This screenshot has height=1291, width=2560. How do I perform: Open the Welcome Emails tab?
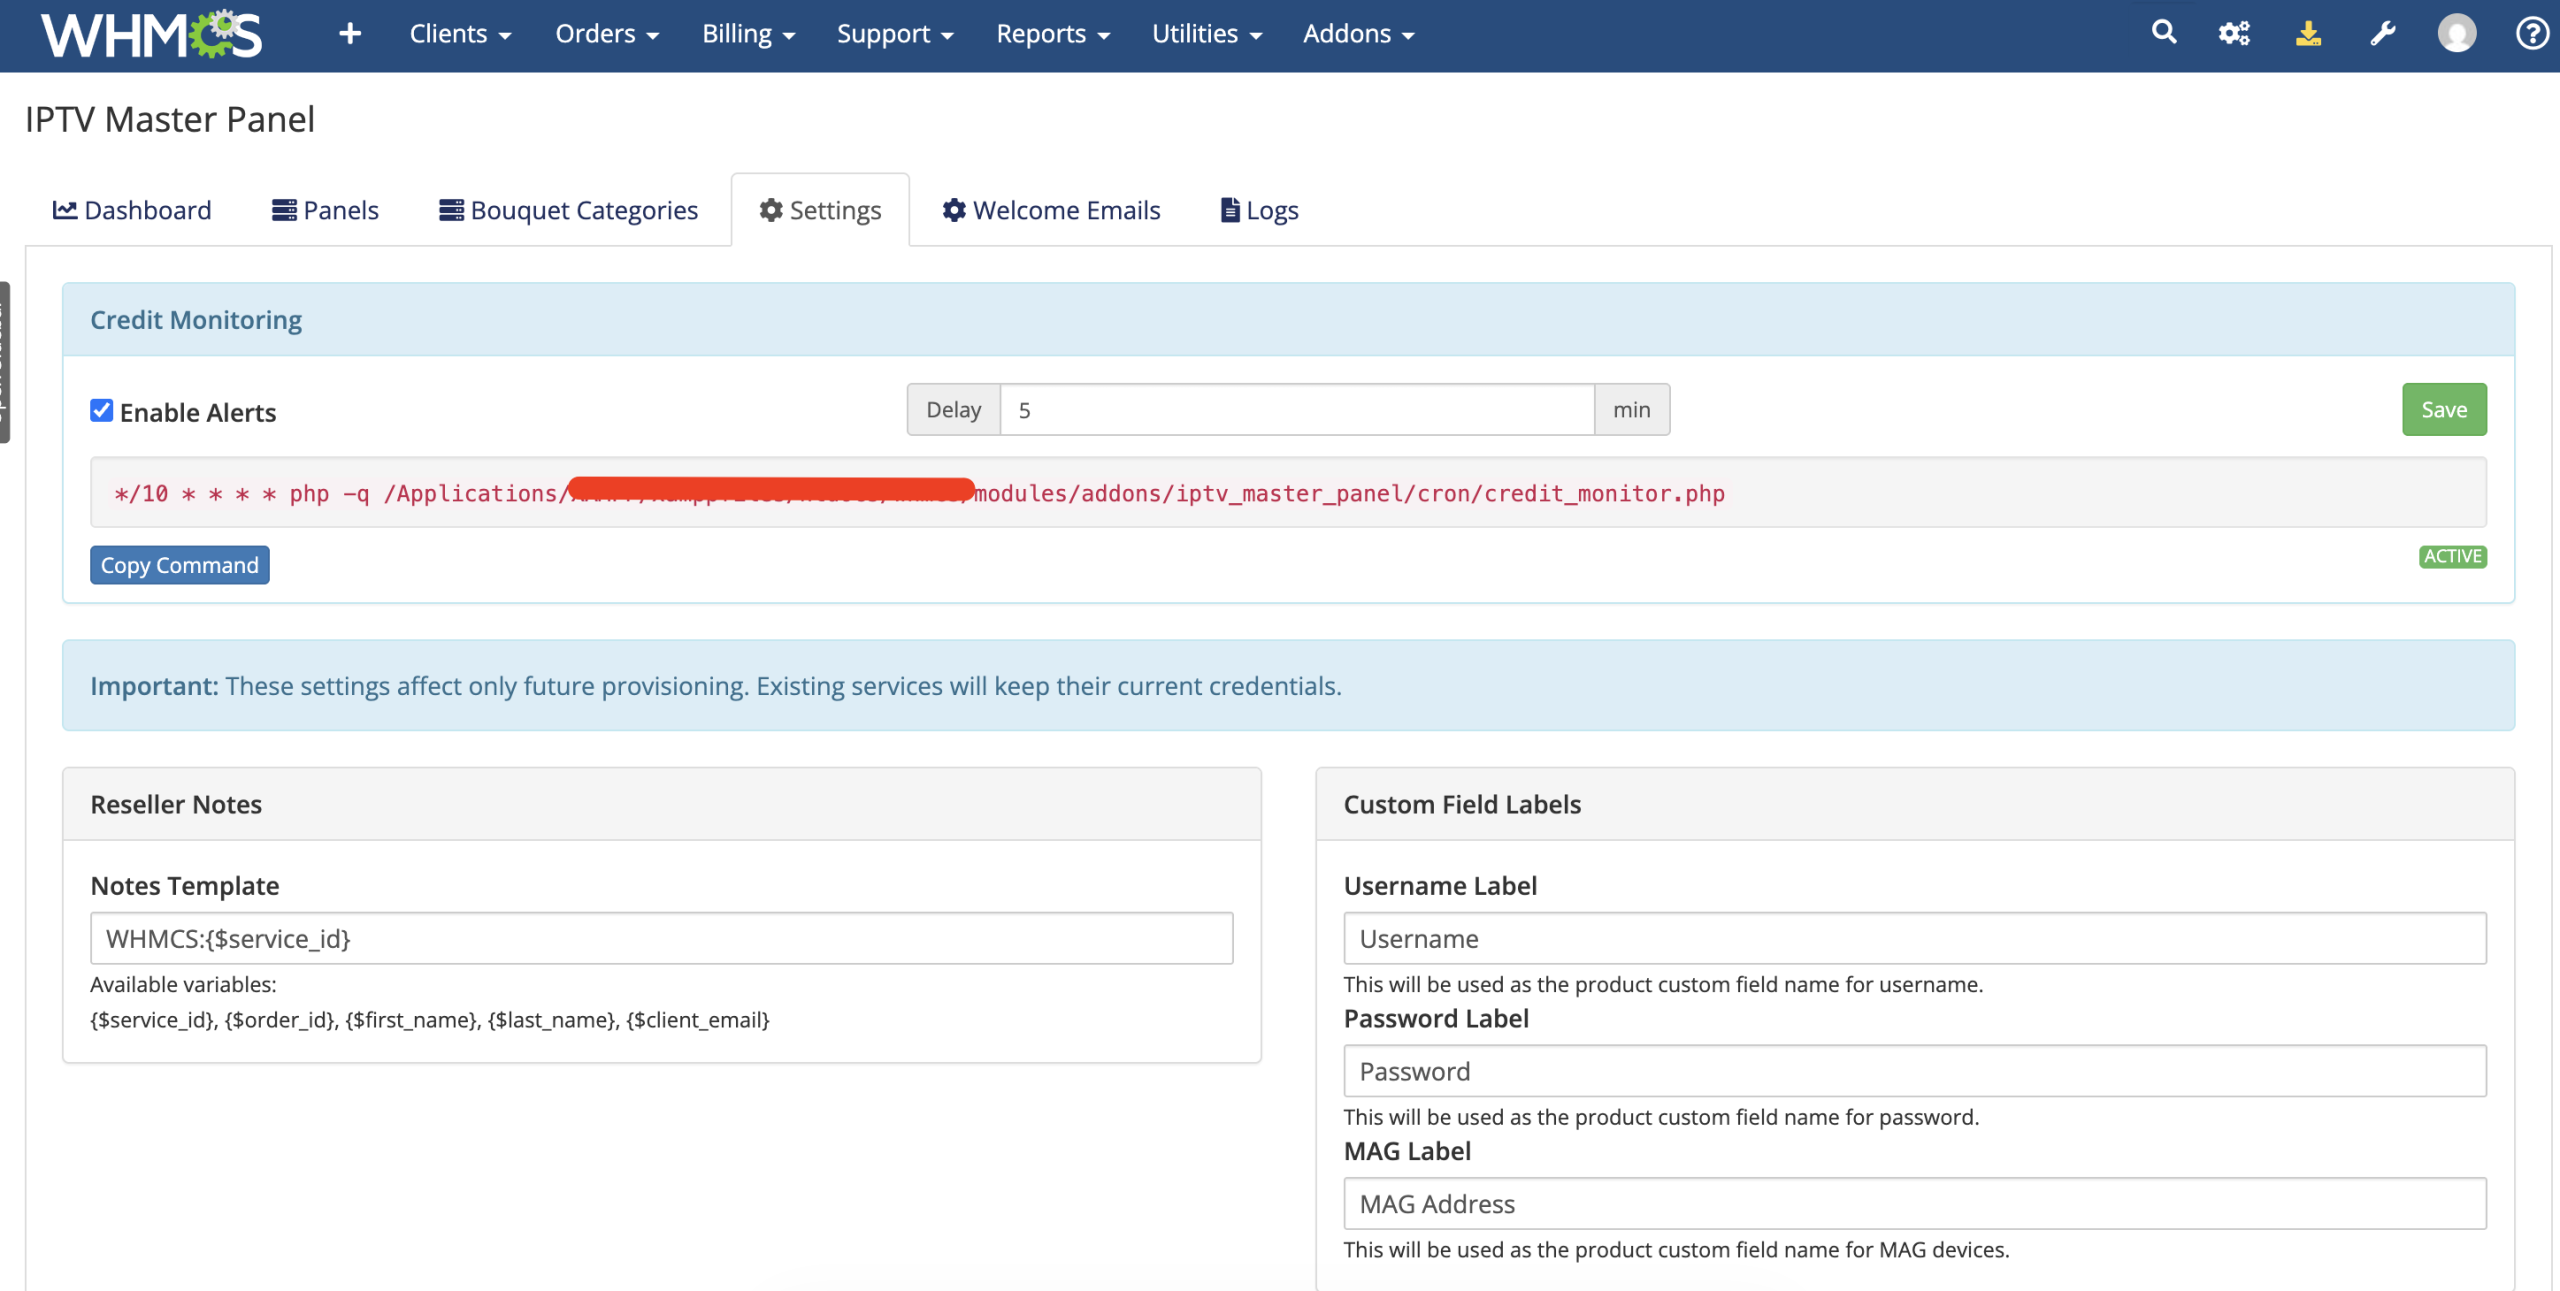(1051, 210)
